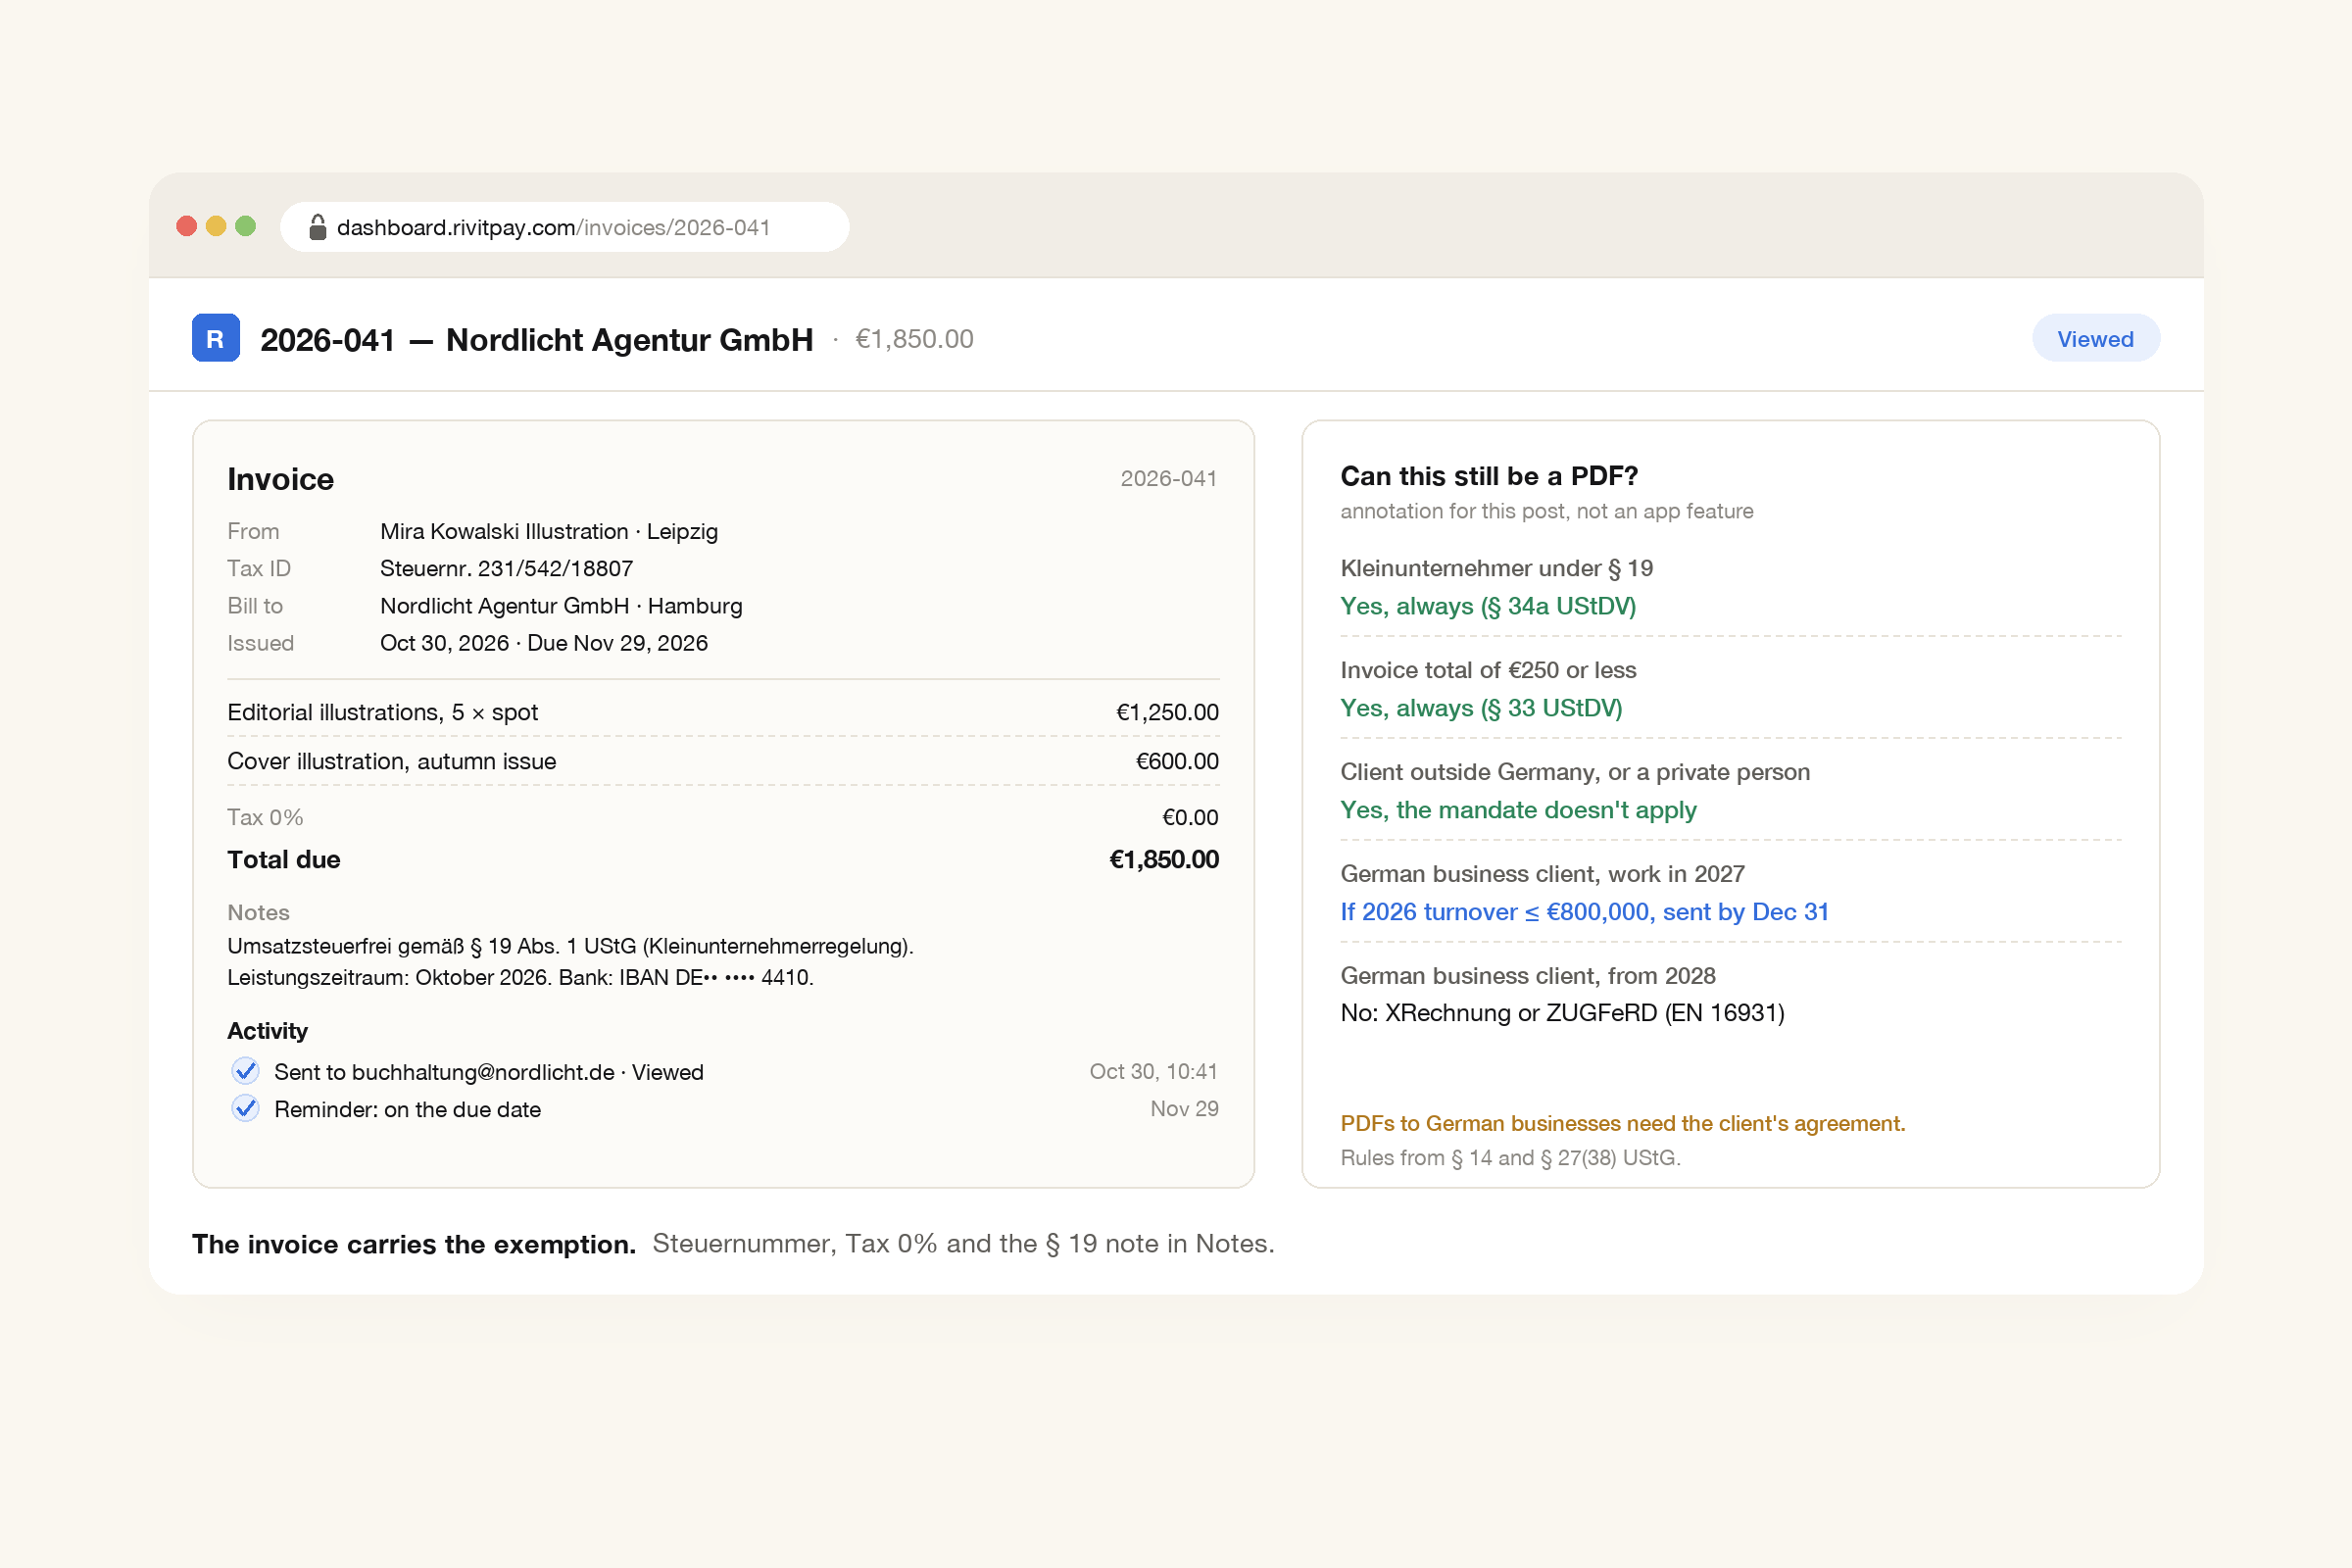This screenshot has height=1568, width=2352.
Task: Click the Viewed status badge
Action: click(2095, 339)
